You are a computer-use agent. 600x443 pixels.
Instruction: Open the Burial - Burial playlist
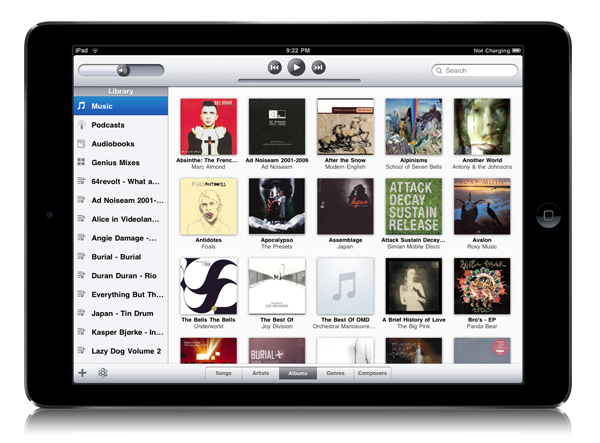pyautogui.click(x=121, y=257)
